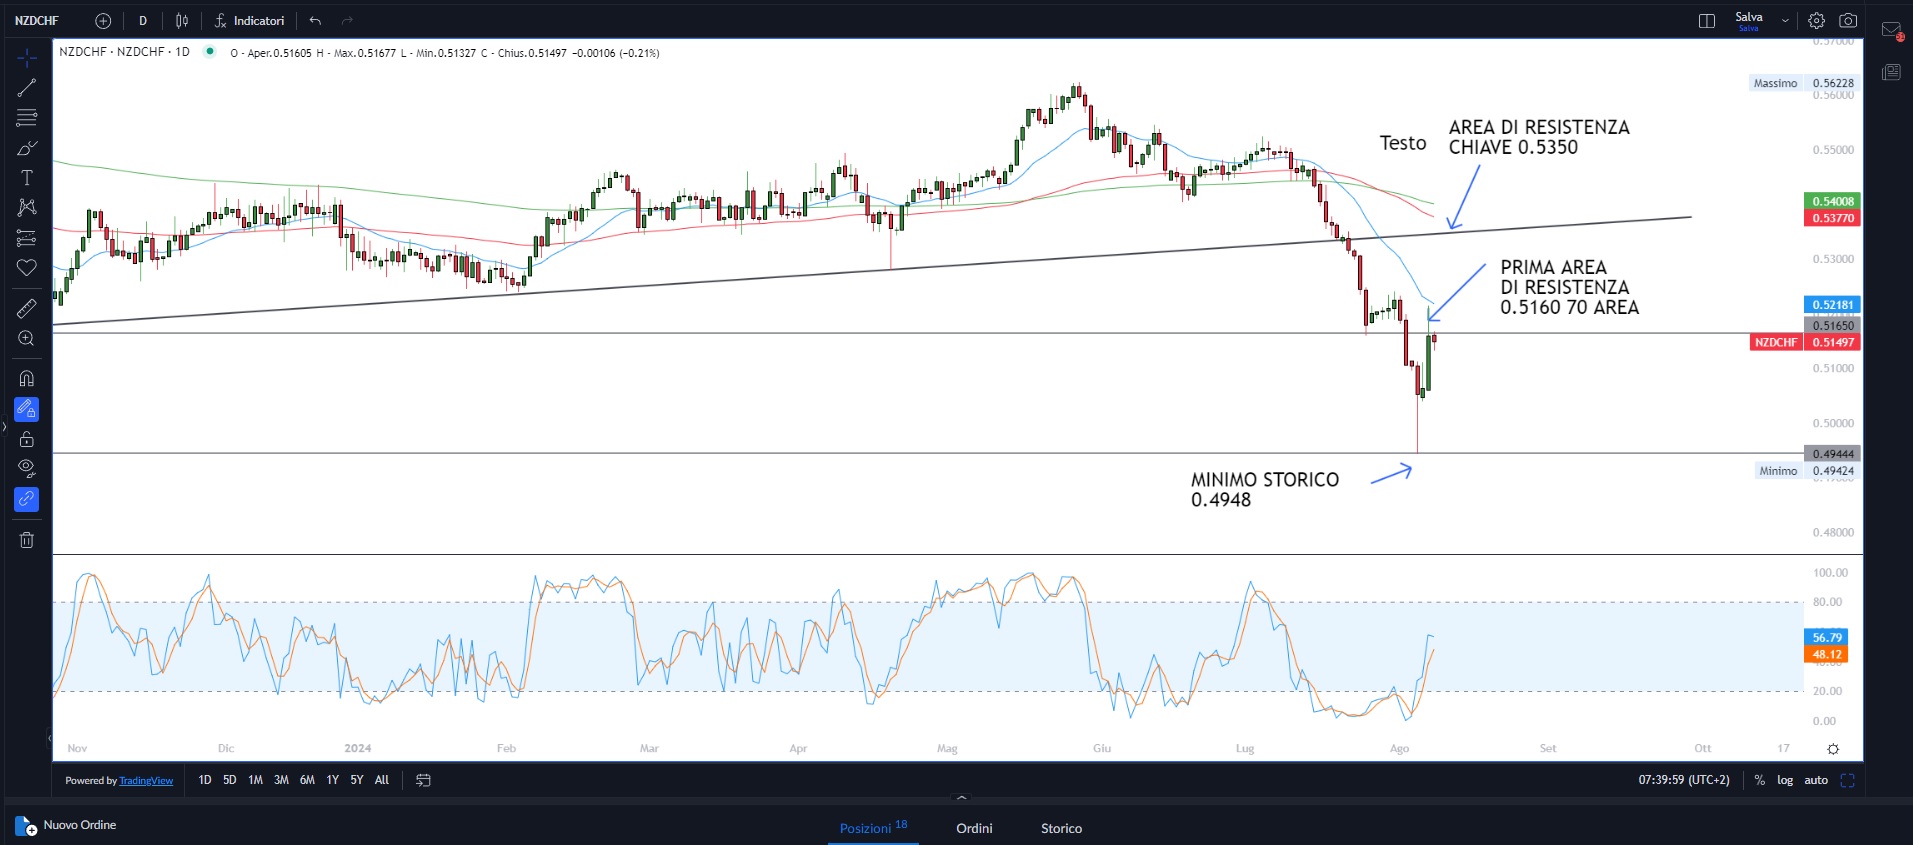This screenshot has width=1913, height=845.
Task: Expand the Salva dropdown arrow
Action: click(1785, 21)
